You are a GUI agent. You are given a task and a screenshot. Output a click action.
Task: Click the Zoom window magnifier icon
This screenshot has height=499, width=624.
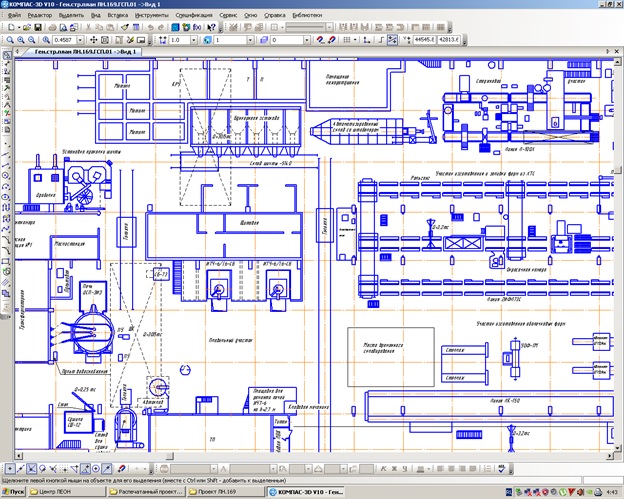(x=10, y=40)
